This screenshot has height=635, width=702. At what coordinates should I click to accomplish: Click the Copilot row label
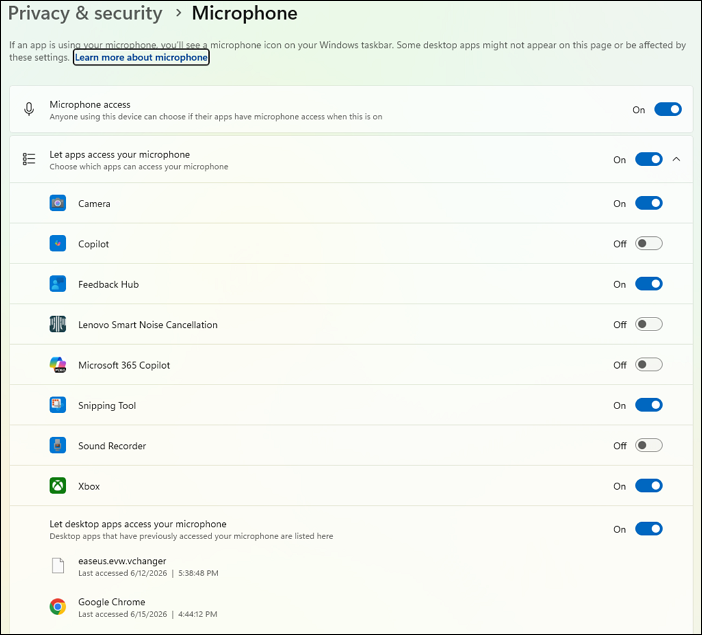(93, 244)
